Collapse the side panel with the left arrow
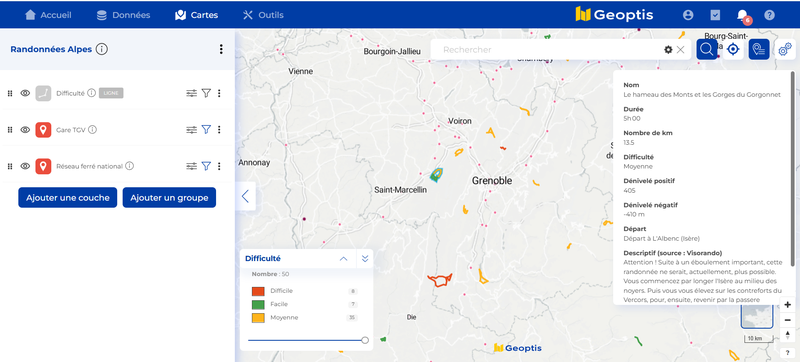Screen dimensions: 800x362 (x=245, y=196)
